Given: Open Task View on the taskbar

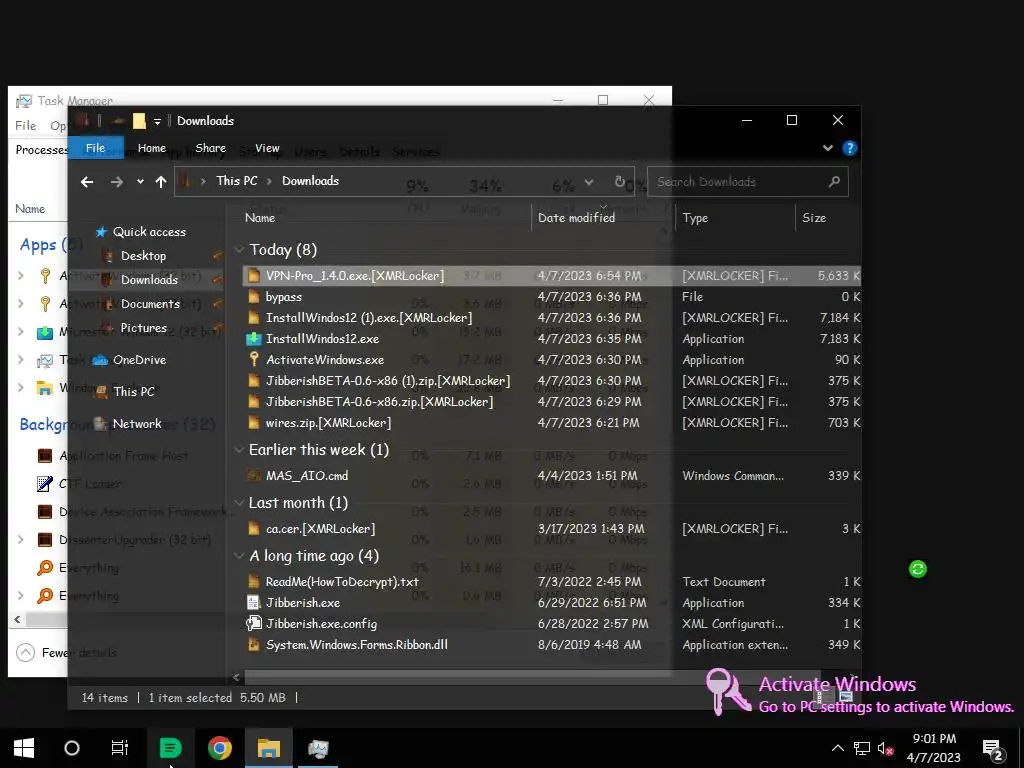Looking at the screenshot, I should 120,748.
